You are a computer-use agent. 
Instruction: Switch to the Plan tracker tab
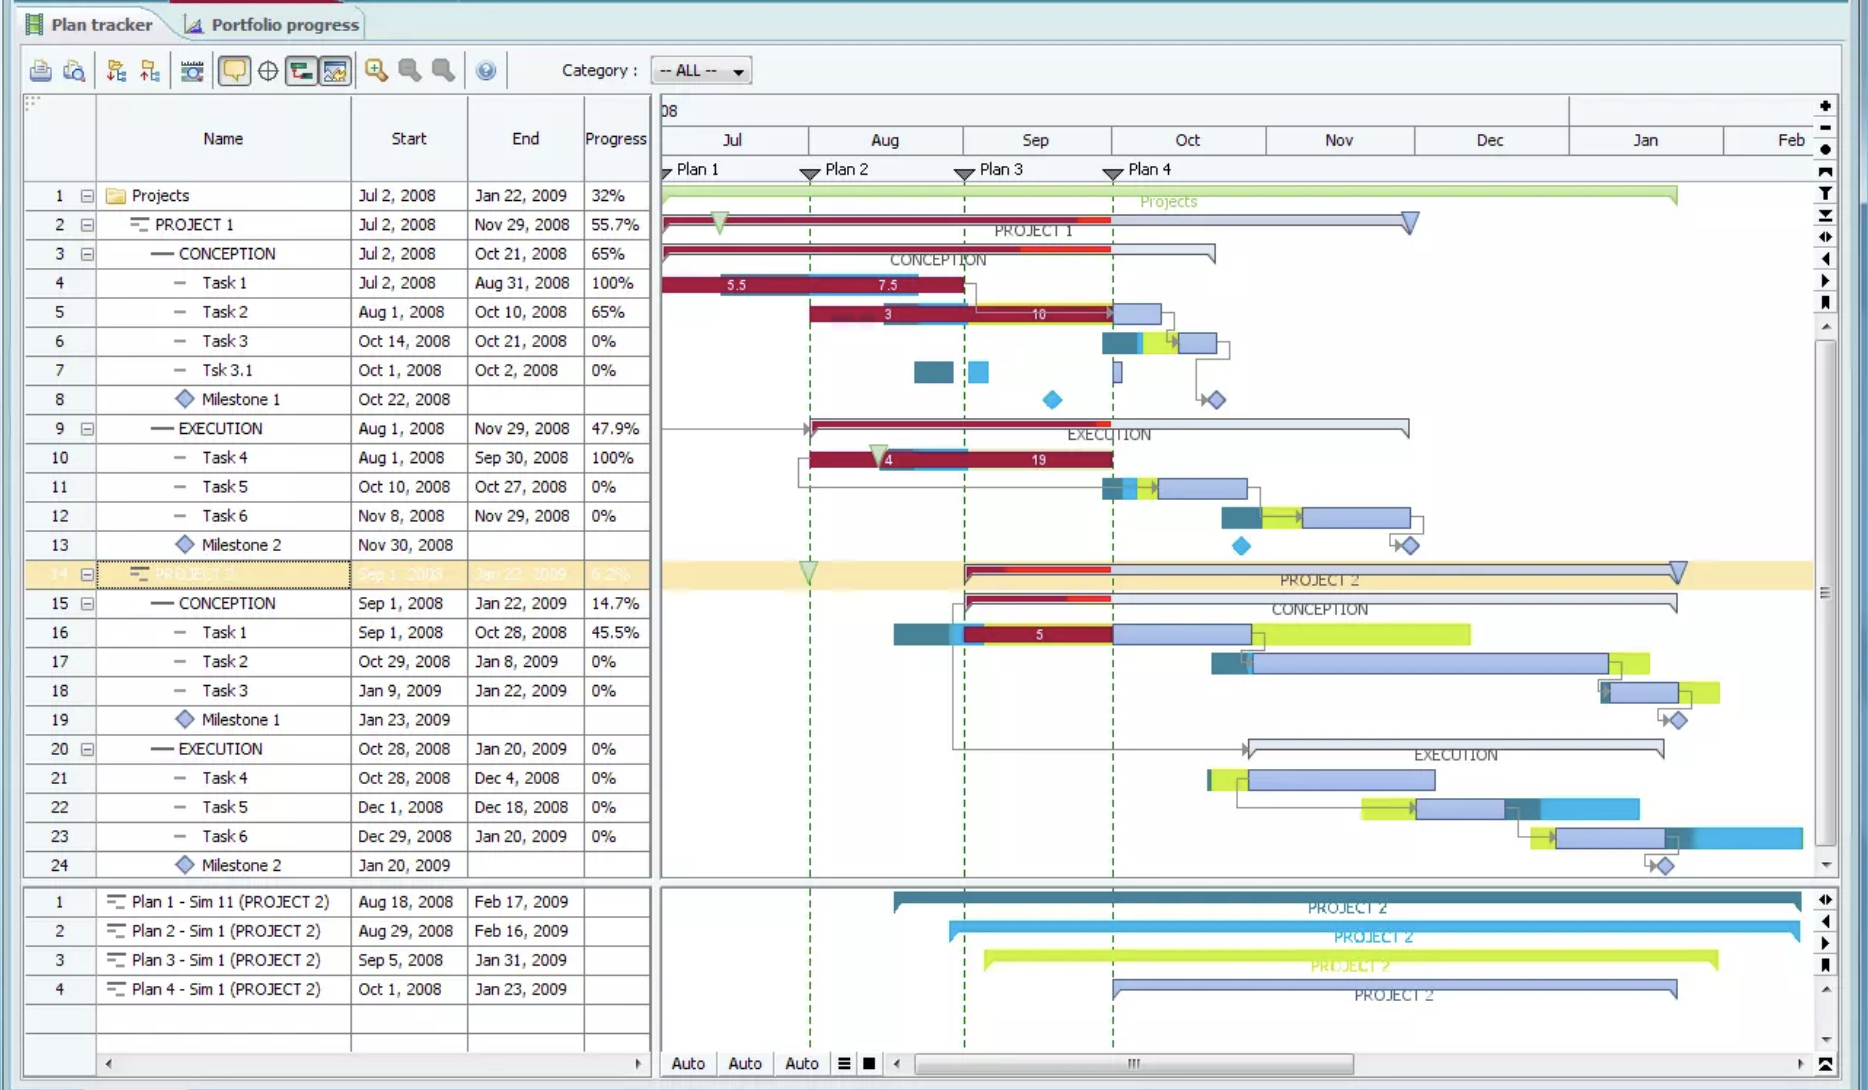91,24
